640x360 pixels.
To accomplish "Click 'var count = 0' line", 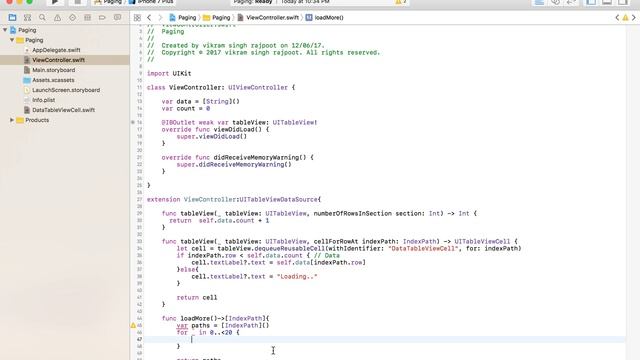I will pyautogui.click(x=186, y=109).
